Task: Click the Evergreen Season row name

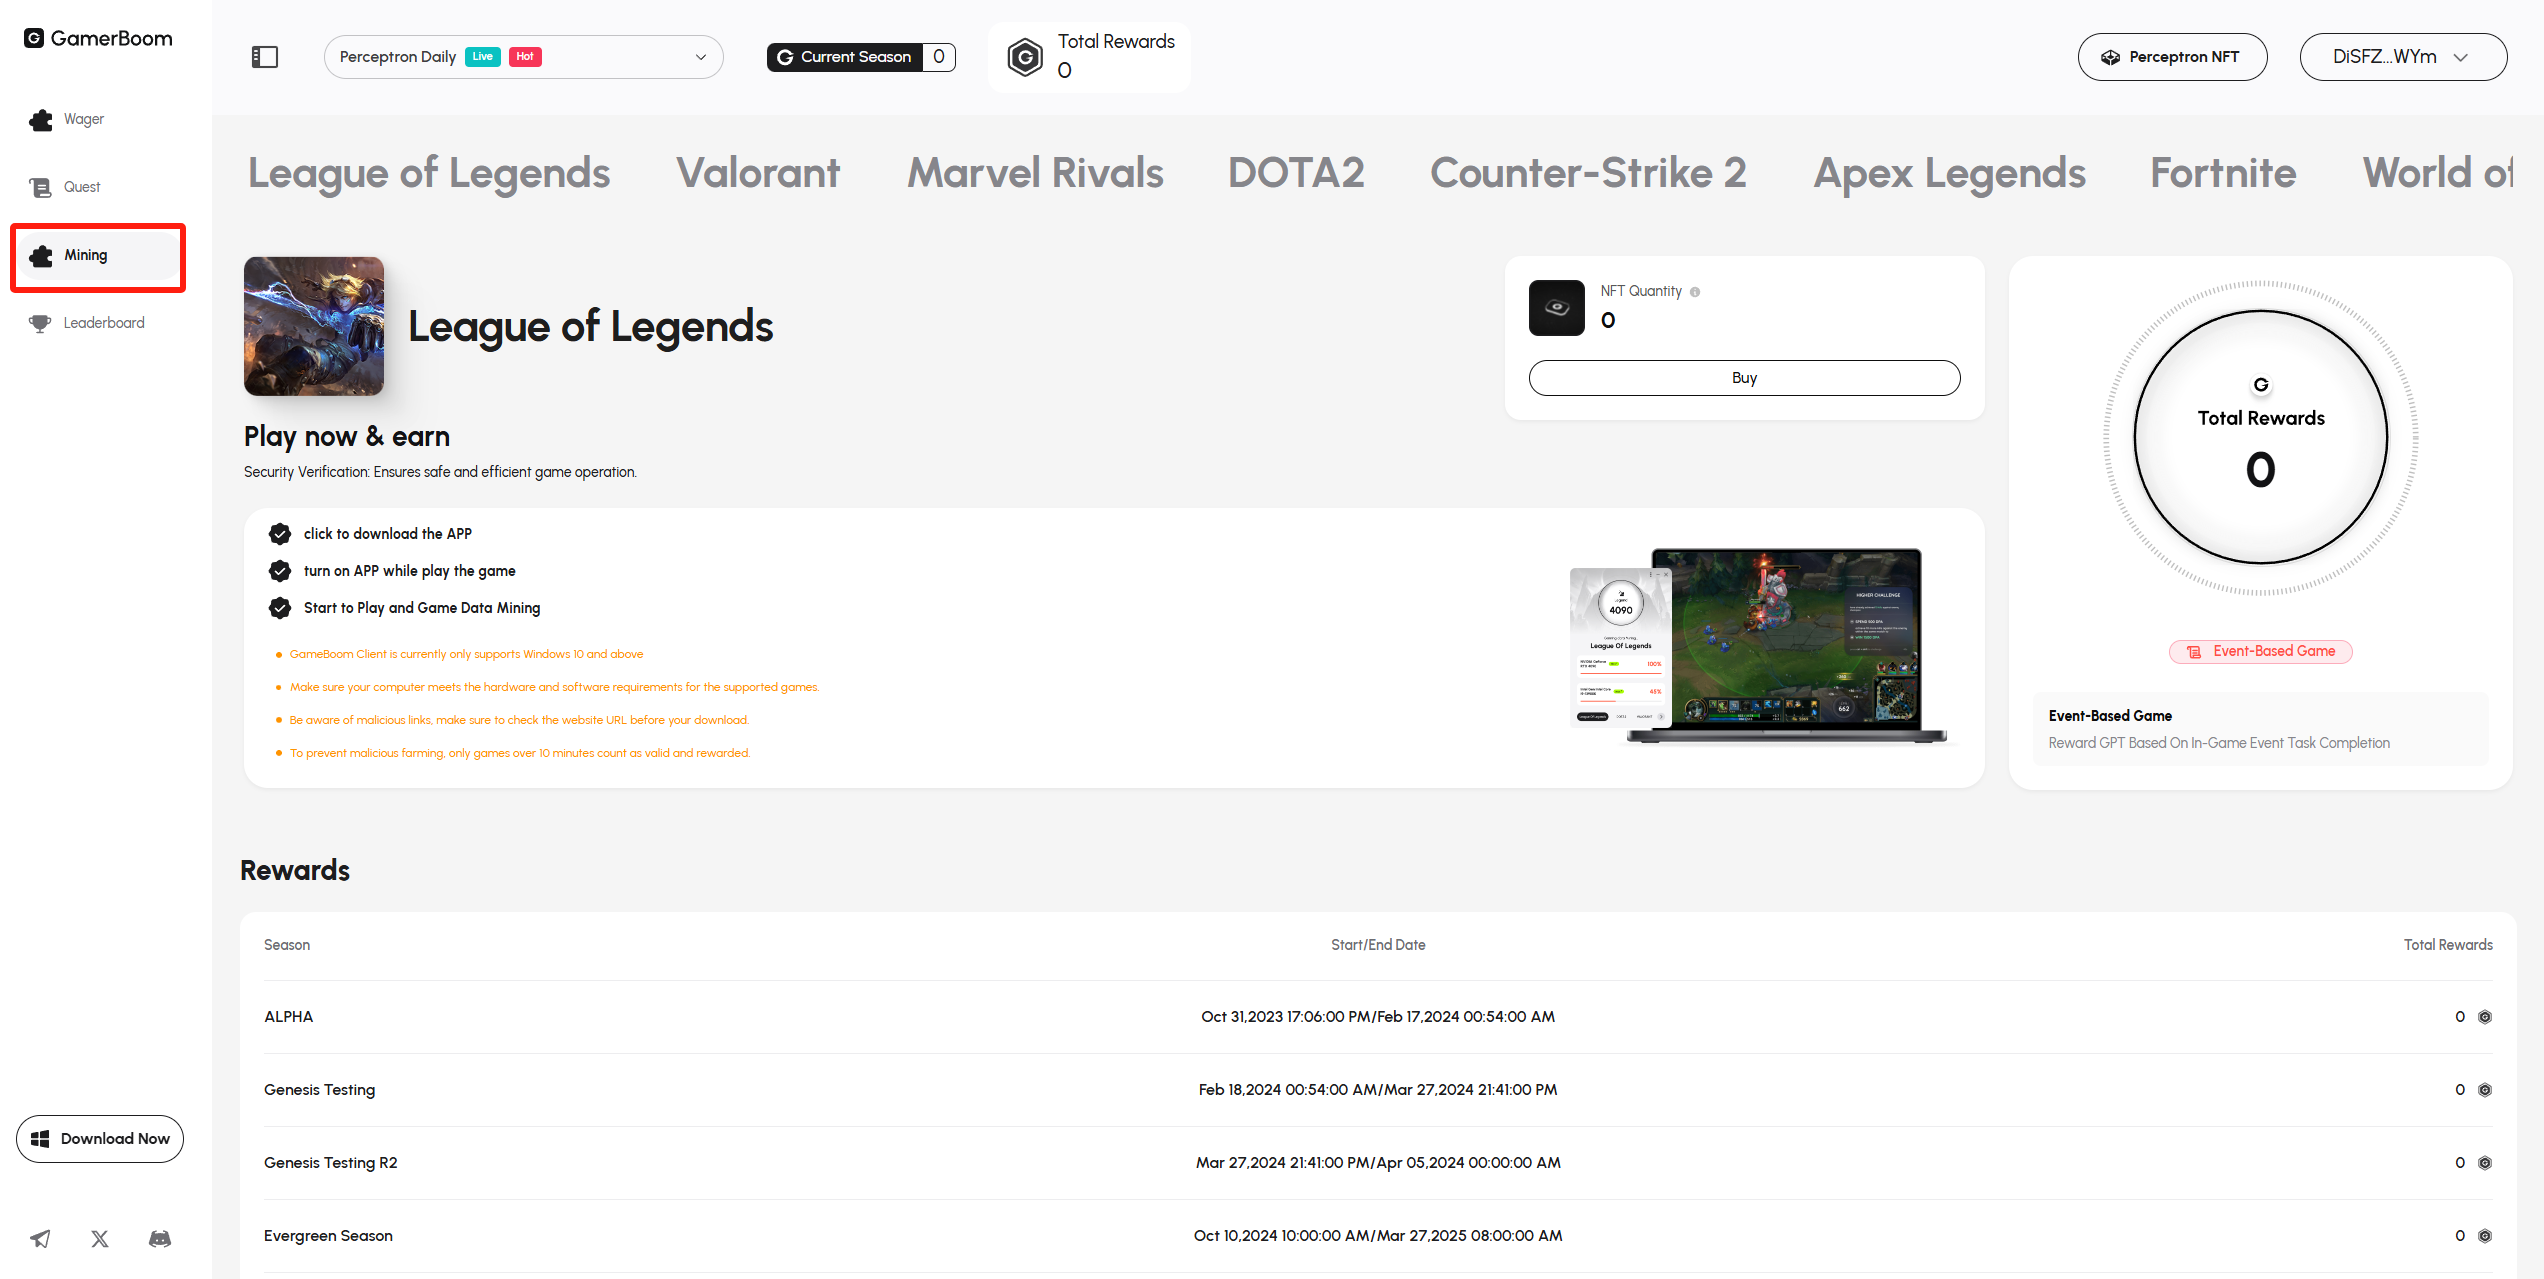Action: tap(328, 1236)
